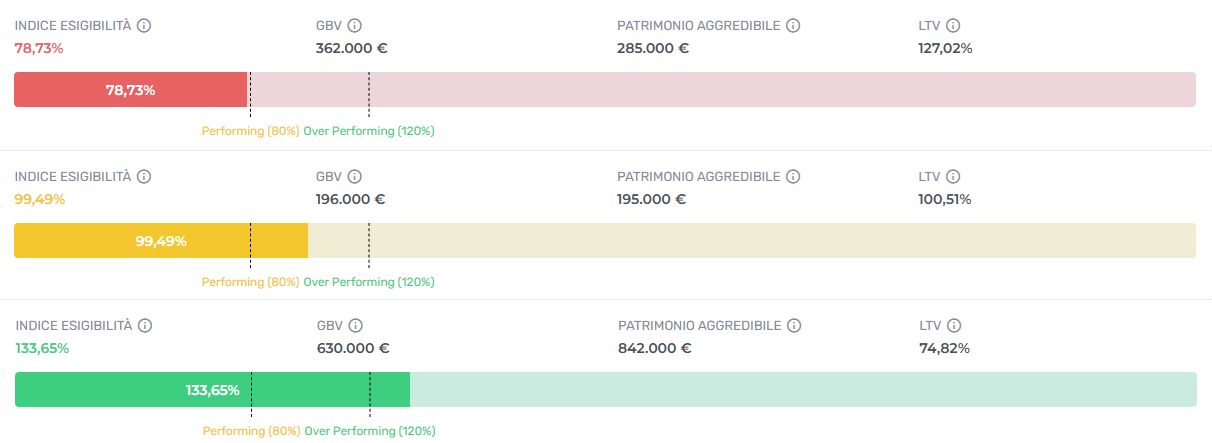Show info for Patrimonio Aggredibile 195.000 €
Screen dimensions: 1212x443
click(x=792, y=177)
